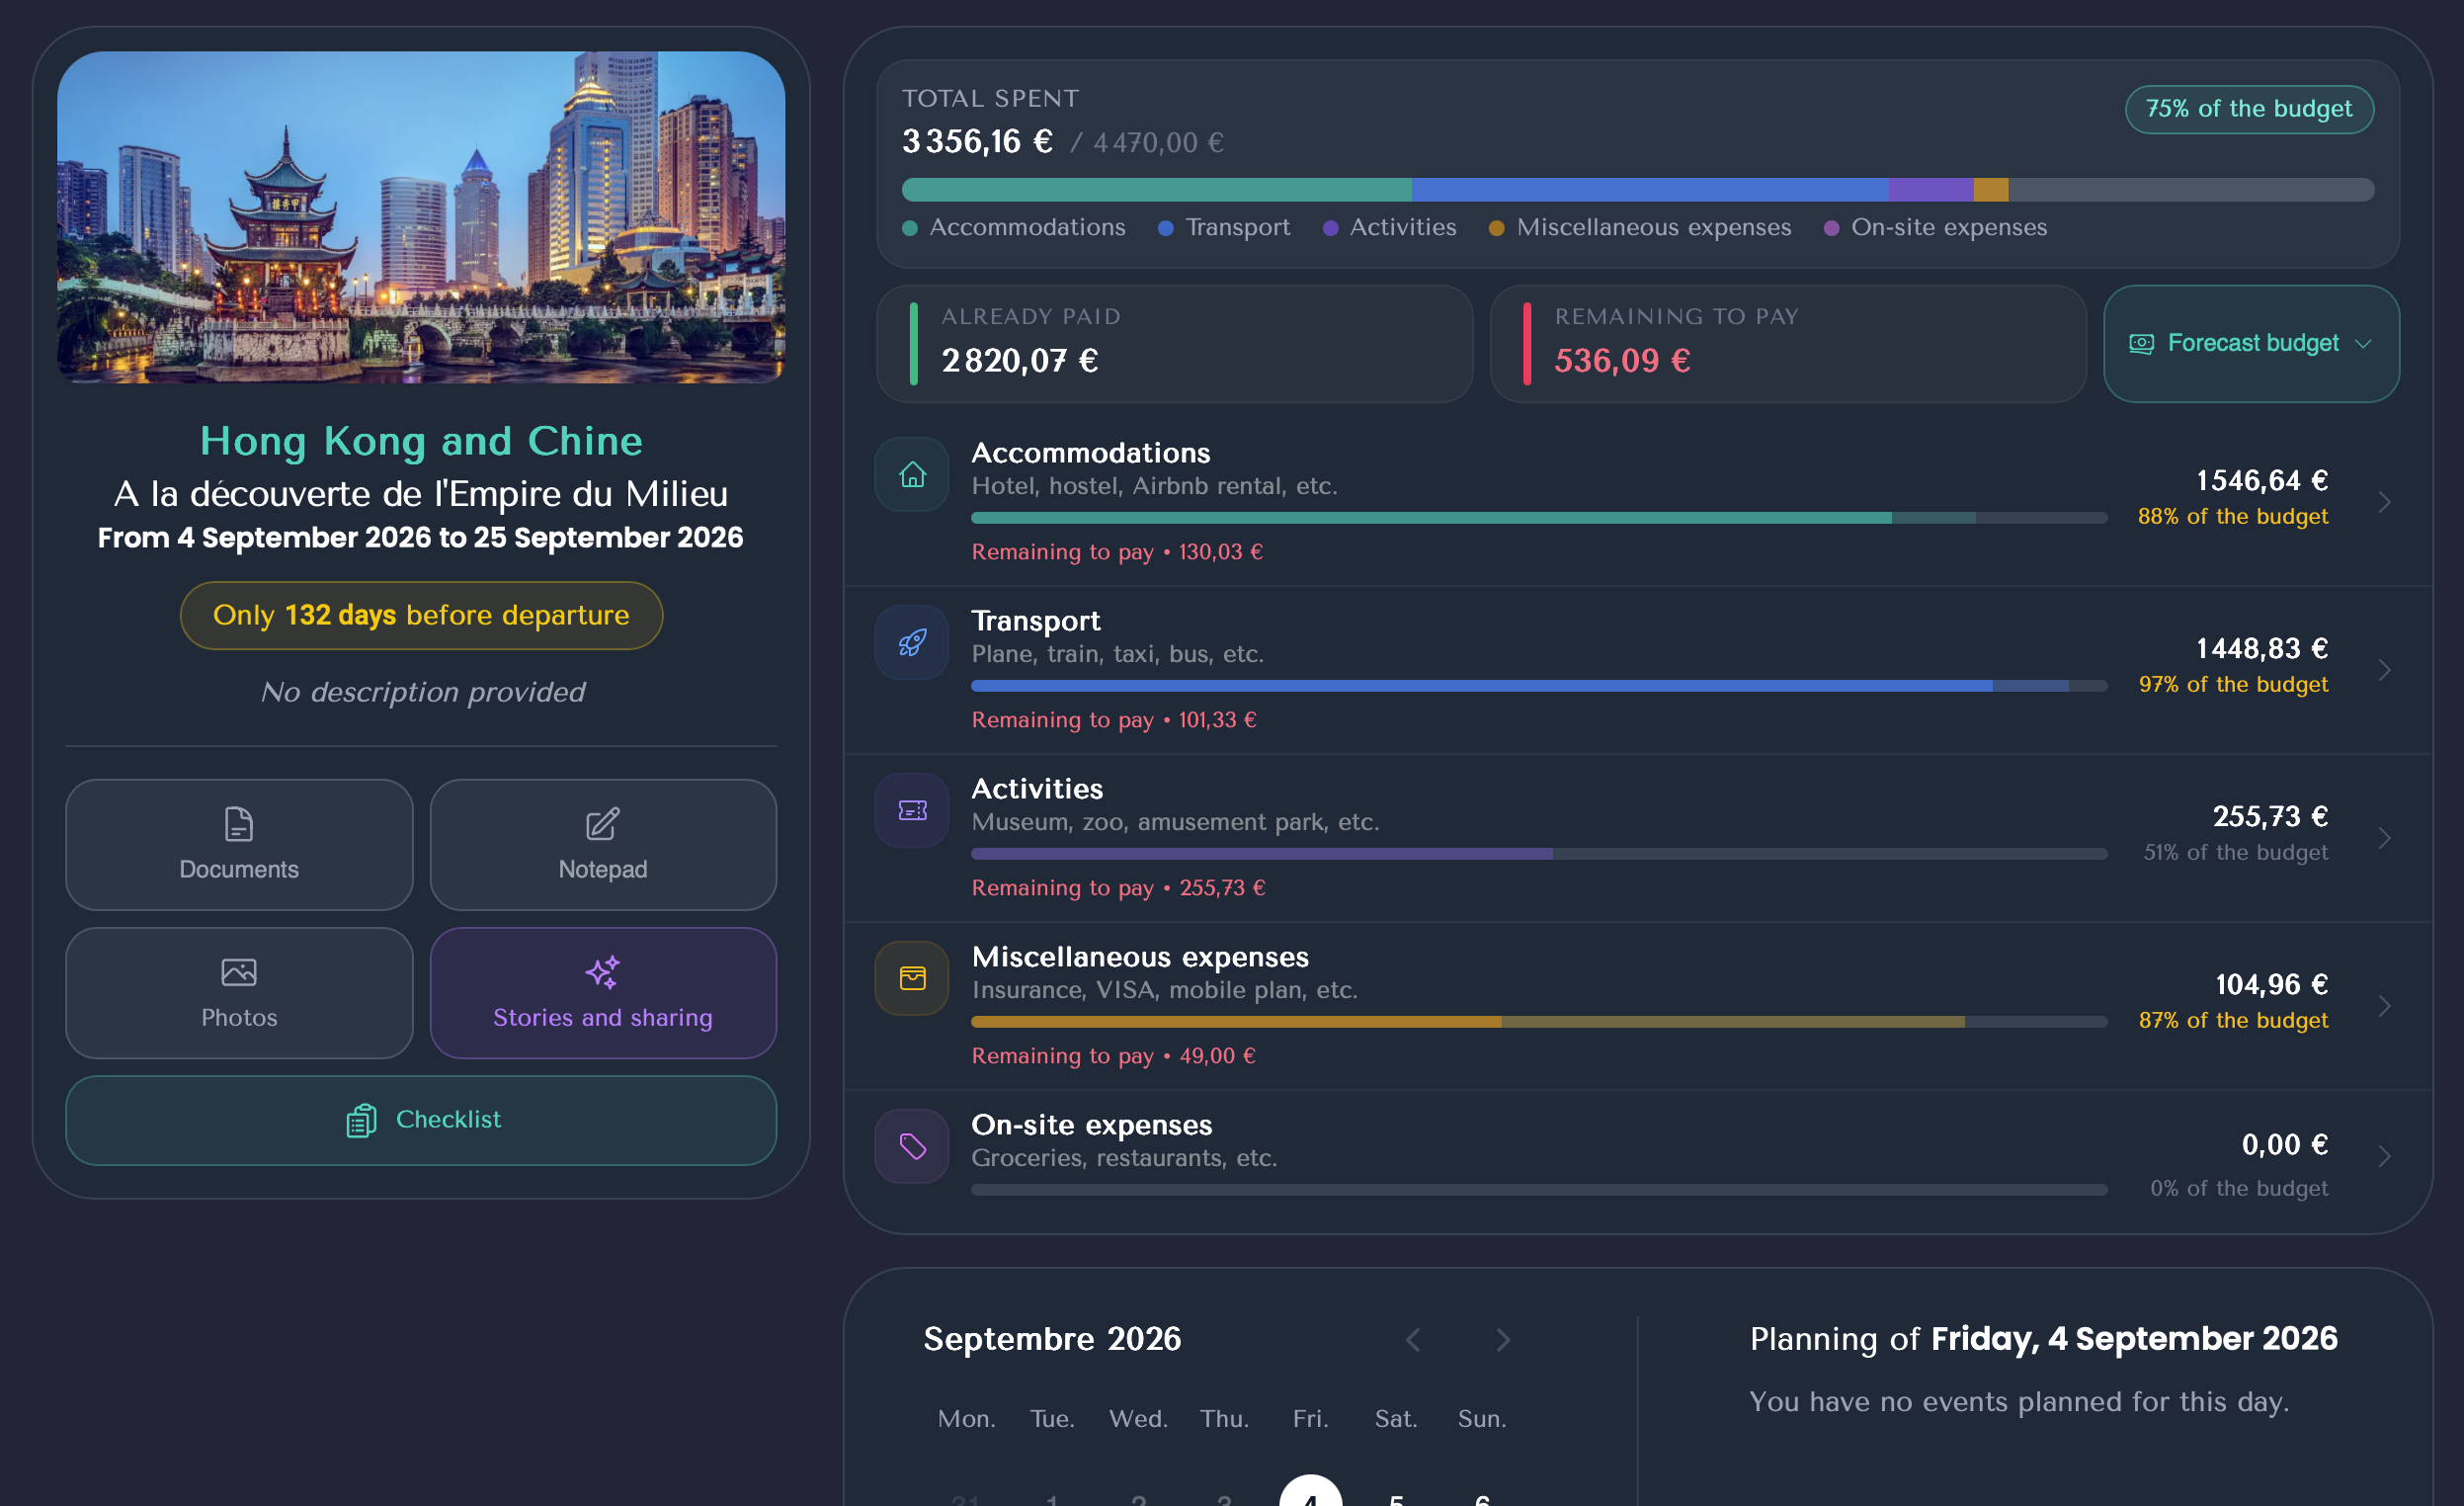Expand Accommodations row with right chevron
Viewport: 2464px width, 1506px height.
coord(2384,502)
